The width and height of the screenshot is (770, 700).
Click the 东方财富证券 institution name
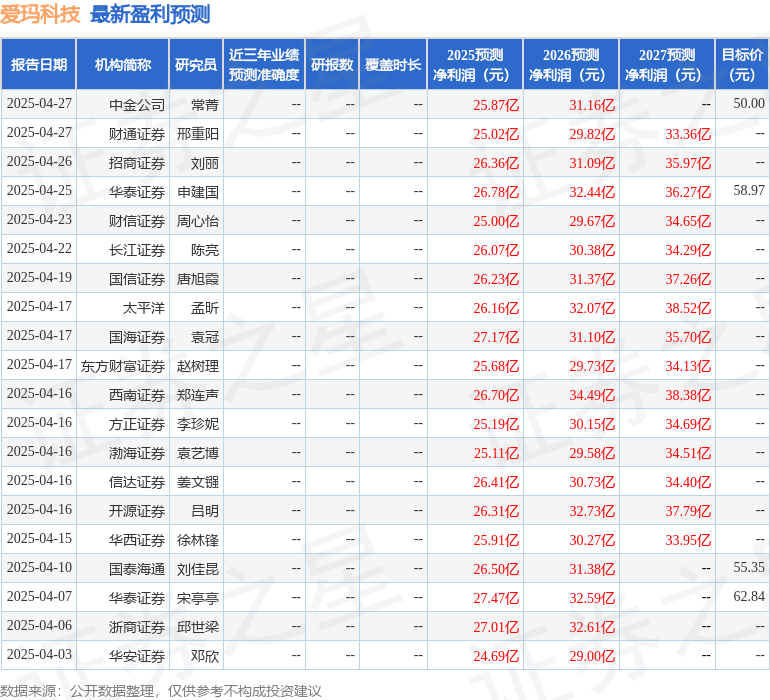[x=123, y=366]
